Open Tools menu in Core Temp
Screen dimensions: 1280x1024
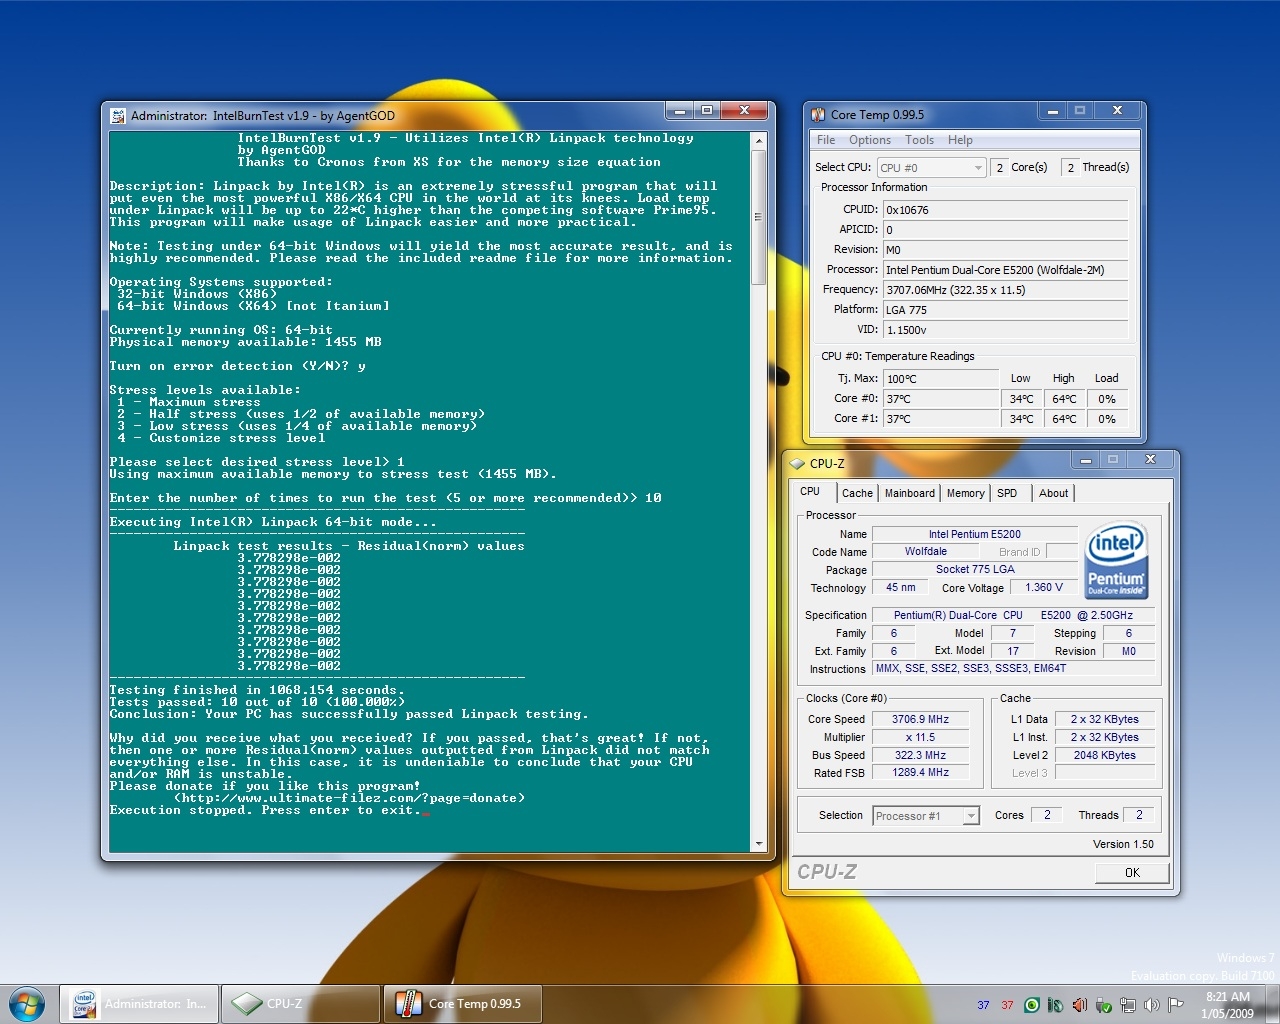pos(919,140)
